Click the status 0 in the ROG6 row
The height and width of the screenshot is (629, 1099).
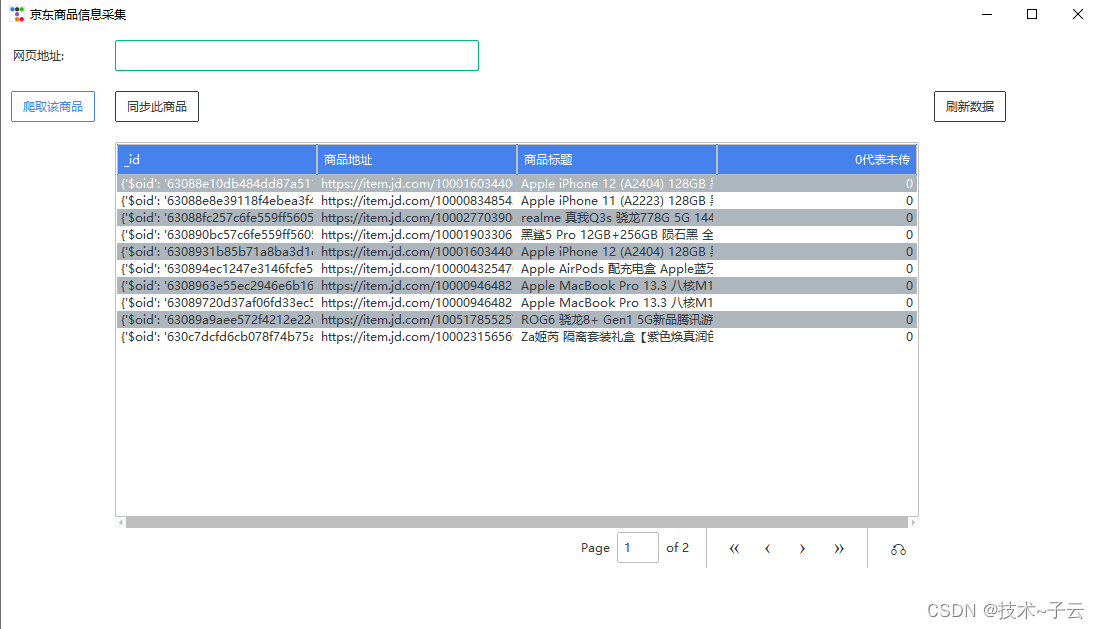[909, 320]
